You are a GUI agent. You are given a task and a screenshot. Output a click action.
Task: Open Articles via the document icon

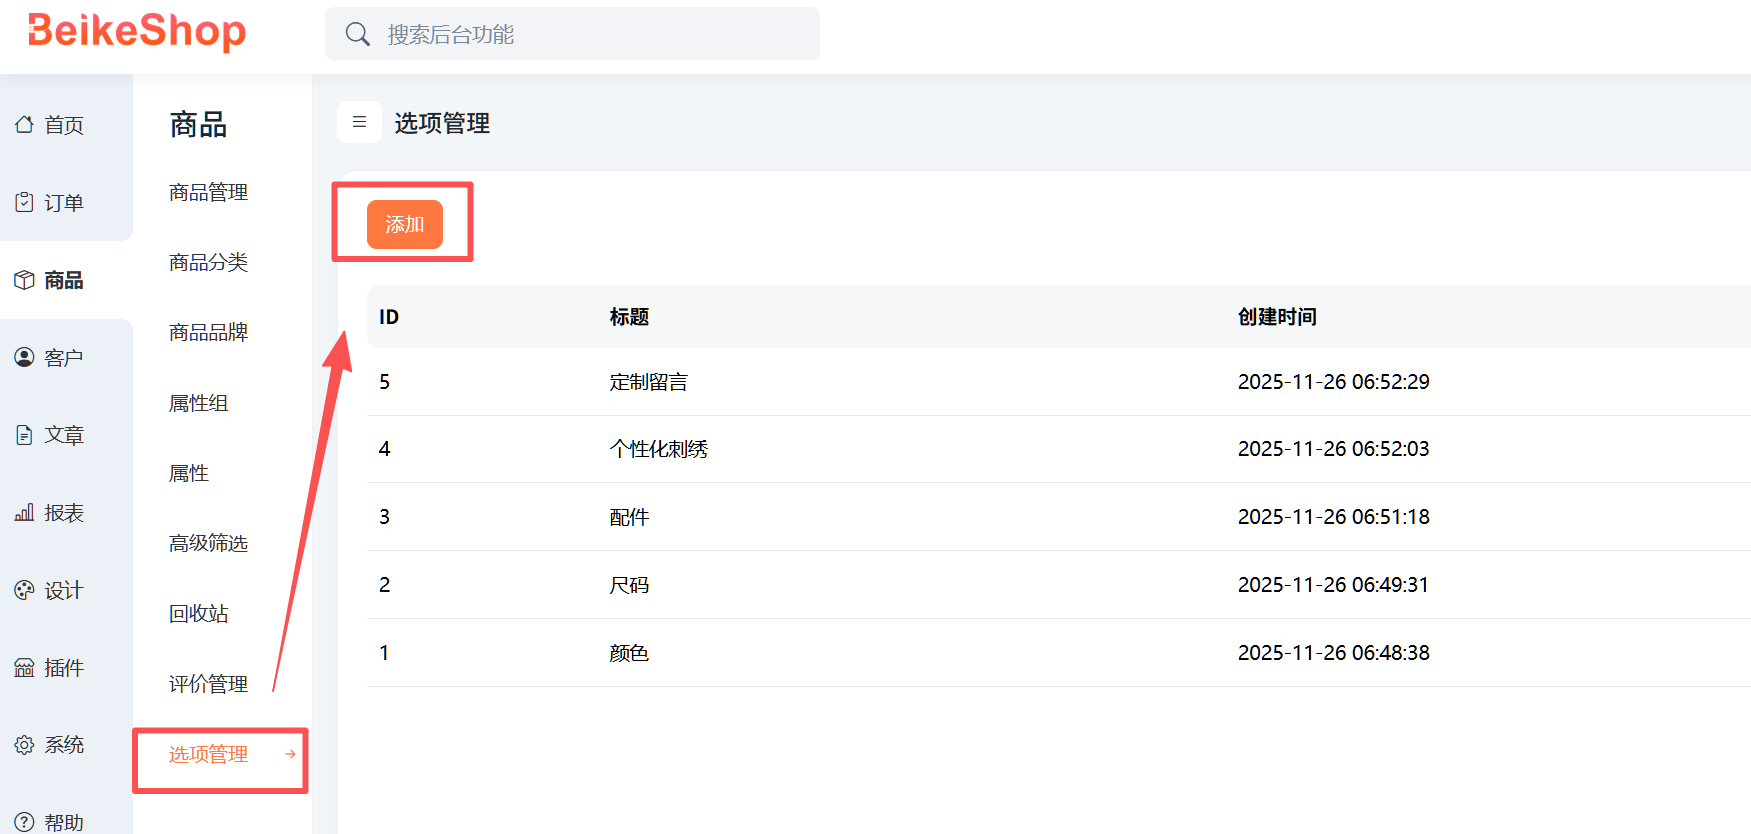tap(24, 435)
